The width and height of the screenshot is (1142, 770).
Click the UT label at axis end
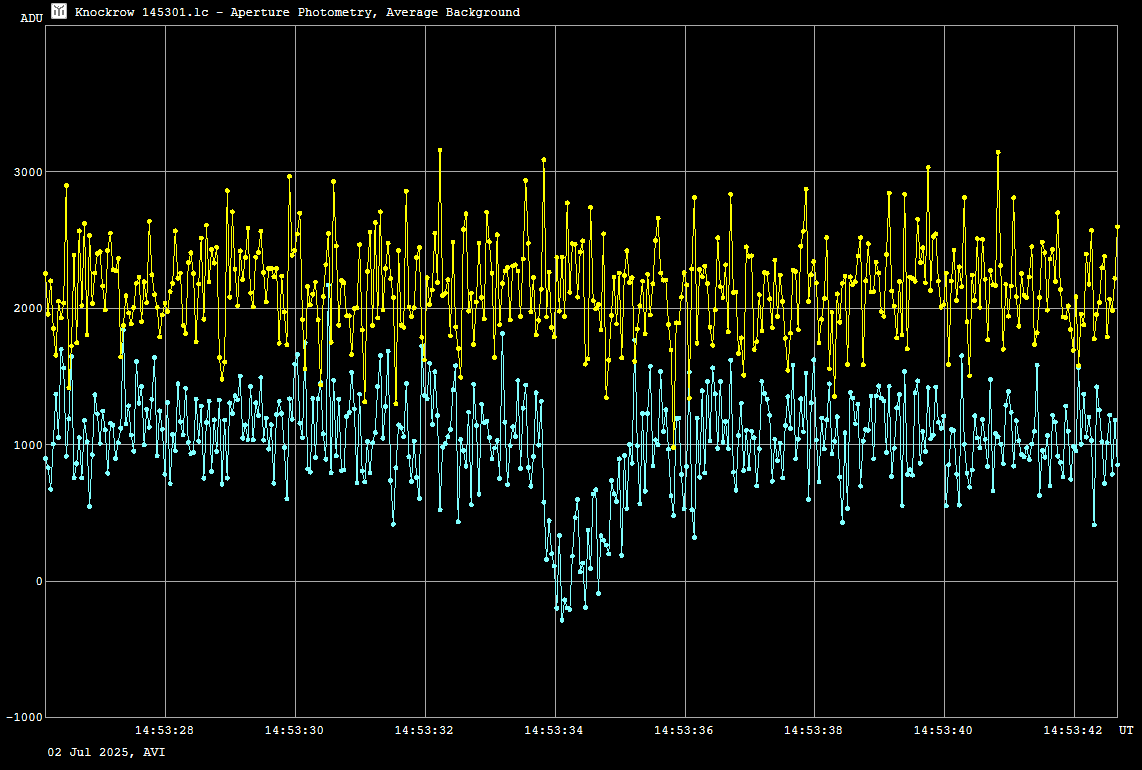1126,730
